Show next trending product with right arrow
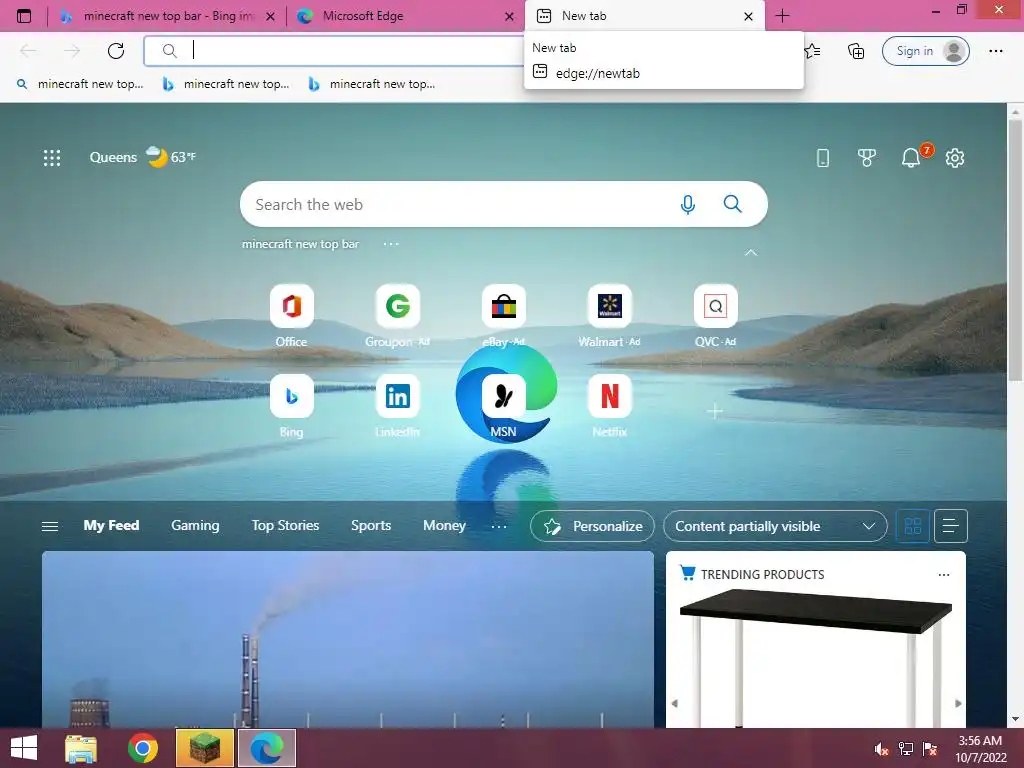The image size is (1024, 768). (x=958, y=703)
